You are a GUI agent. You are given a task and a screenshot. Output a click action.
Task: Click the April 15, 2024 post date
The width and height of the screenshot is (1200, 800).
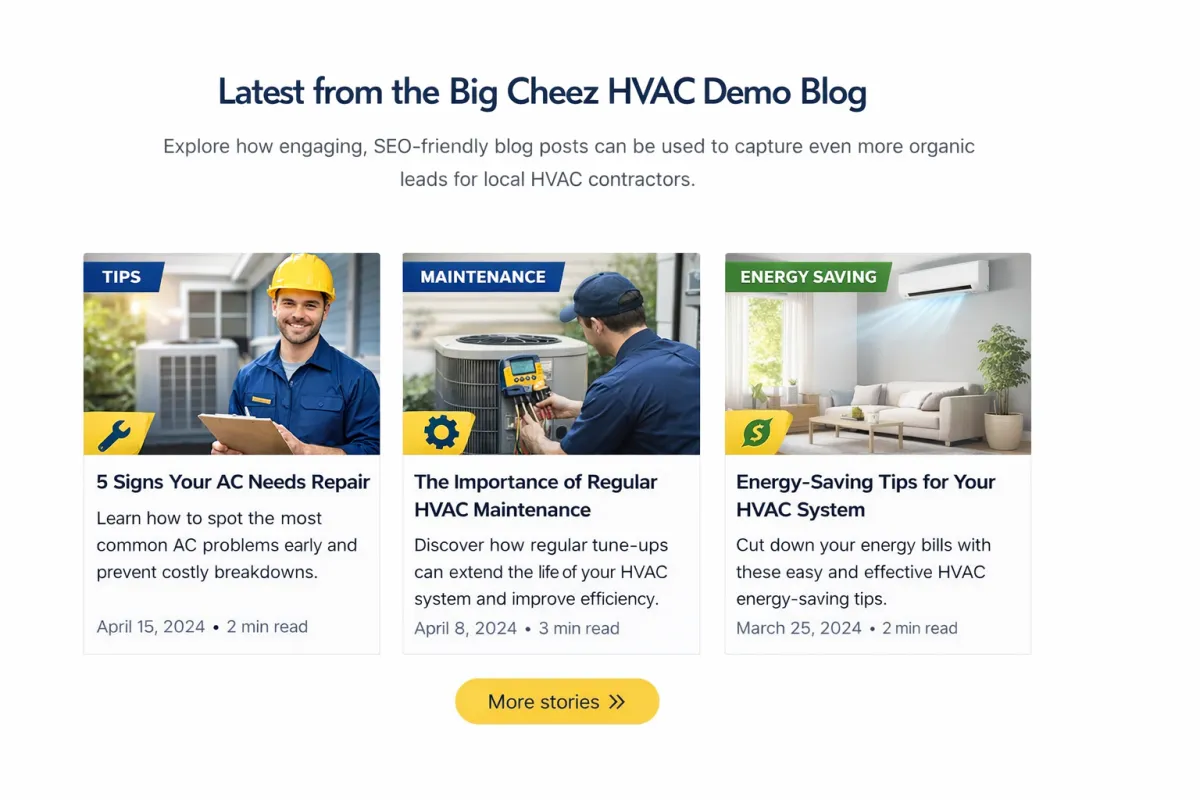(150, 627)
